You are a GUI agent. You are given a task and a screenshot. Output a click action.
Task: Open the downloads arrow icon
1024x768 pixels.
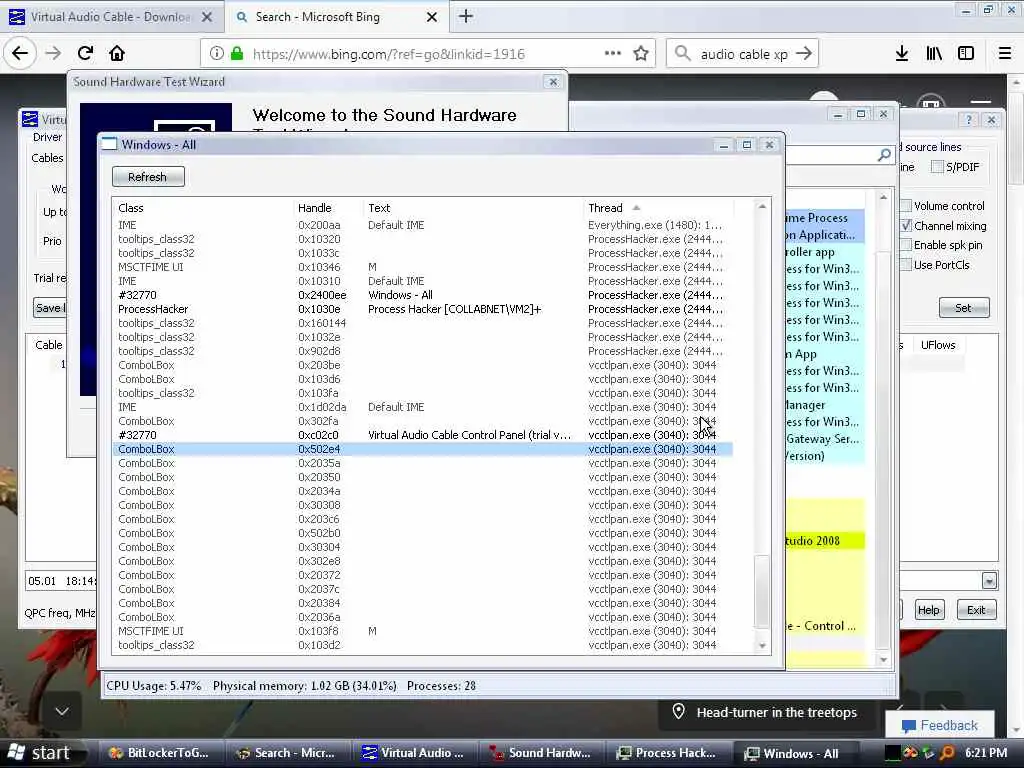click(x=902, y=54)
